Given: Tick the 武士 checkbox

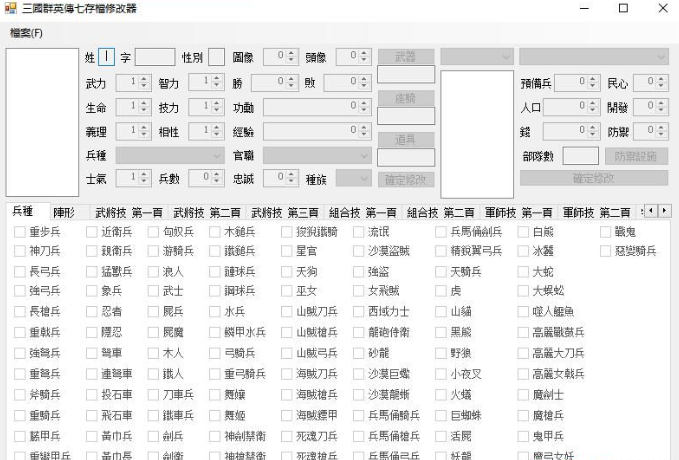Looking at the screenshot, I should click(x=153, y=291).
